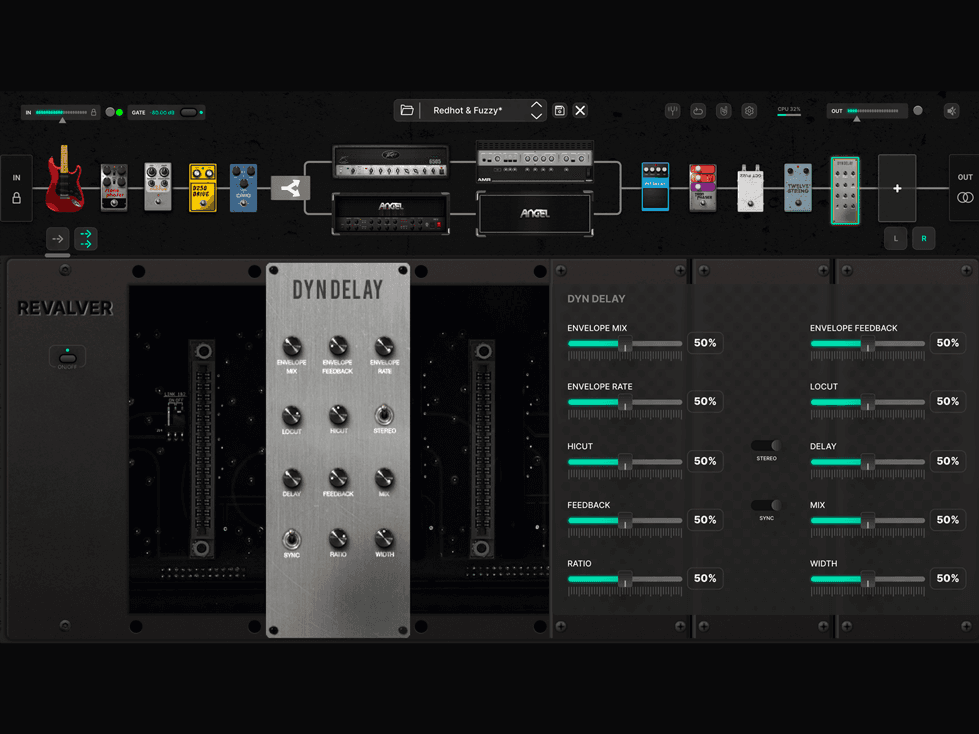Screen dimensions: 979x734
Task: Close the preset with the X button
Action: pyautogui.click(x=579, y=110)
